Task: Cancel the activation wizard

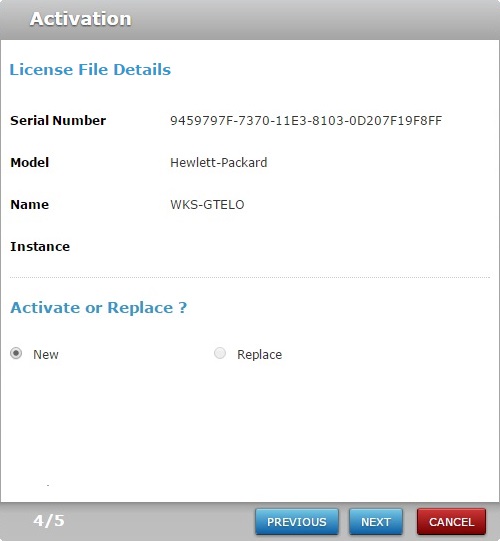Action: [451, 522]
